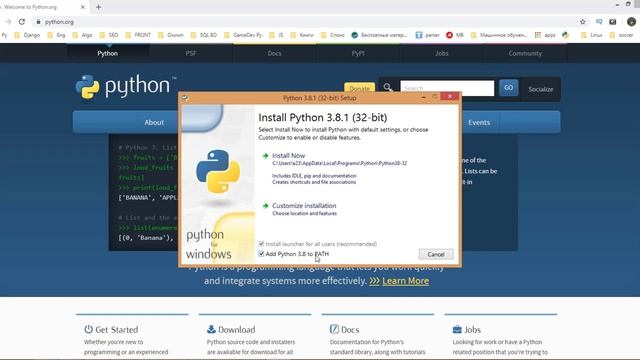Open the soccer bookmark folder

621,35
